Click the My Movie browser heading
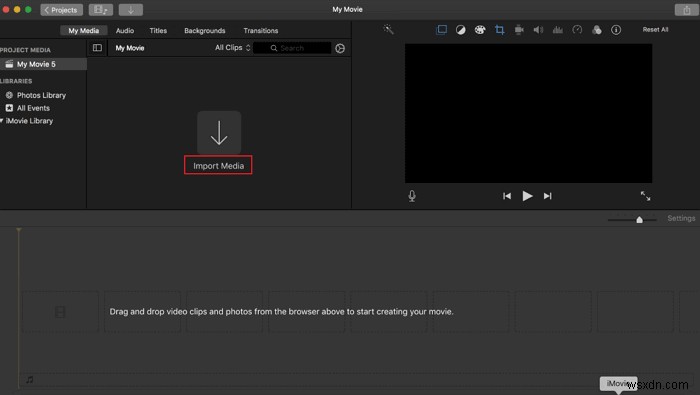 (x=130, y=48)
